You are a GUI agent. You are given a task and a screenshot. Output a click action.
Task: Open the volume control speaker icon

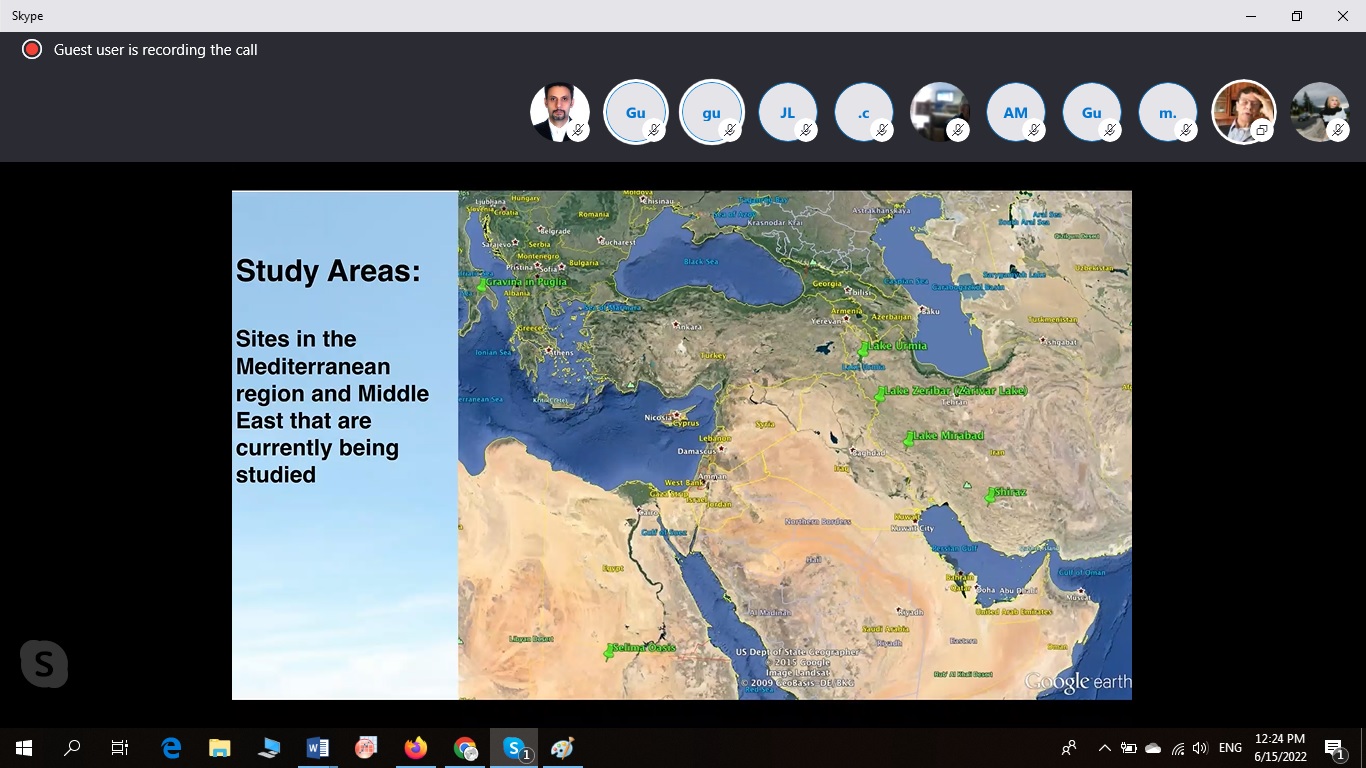pos(1200,748)
